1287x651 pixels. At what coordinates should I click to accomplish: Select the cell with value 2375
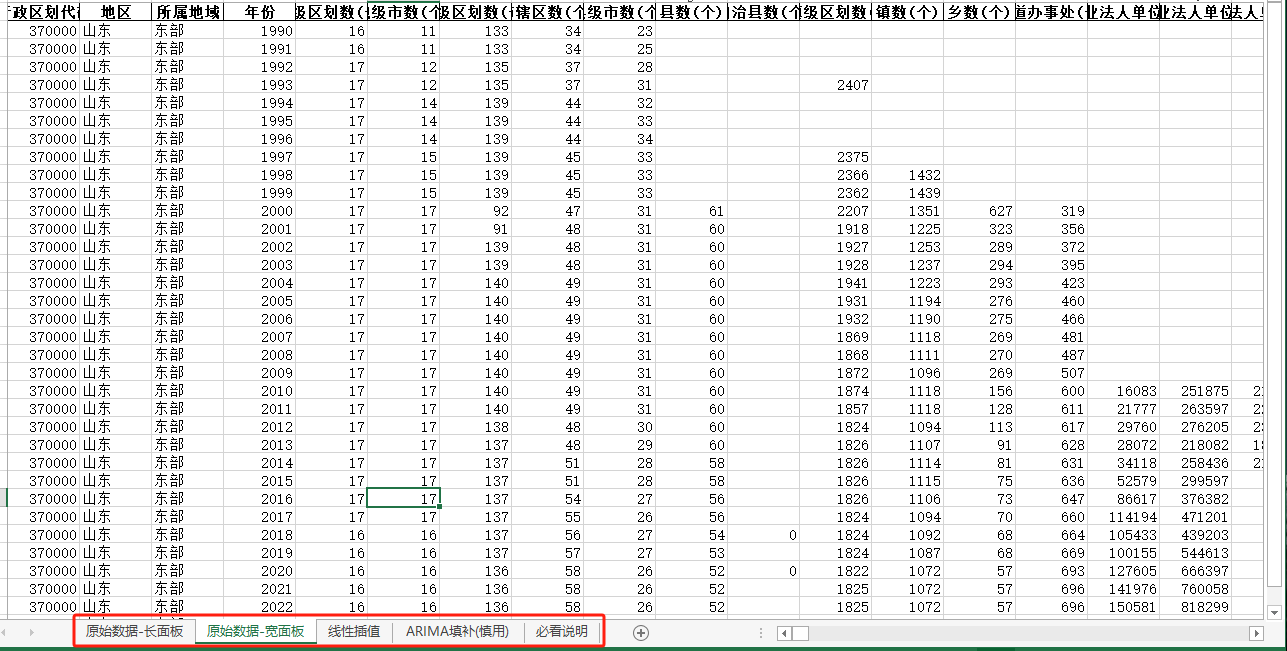pos(835,157)
